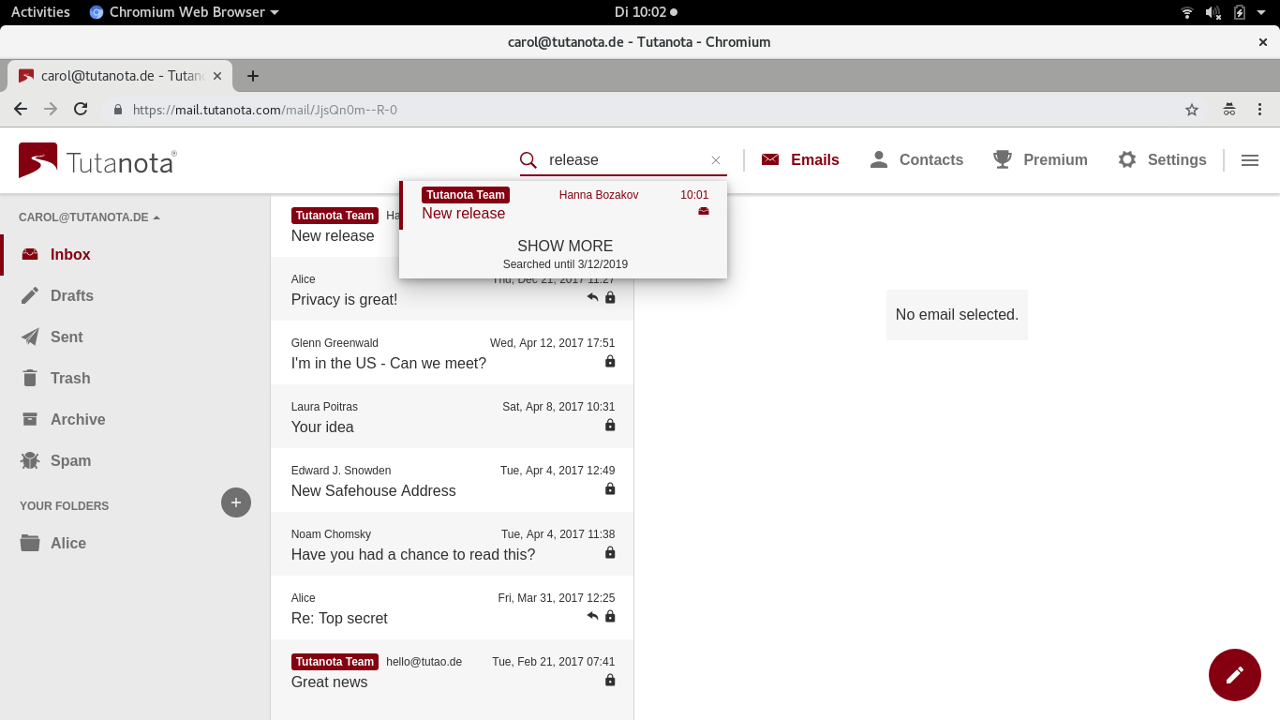1280x720 pixels.
Task: Click the inbox icon in the search result
Action: [704, 212]
